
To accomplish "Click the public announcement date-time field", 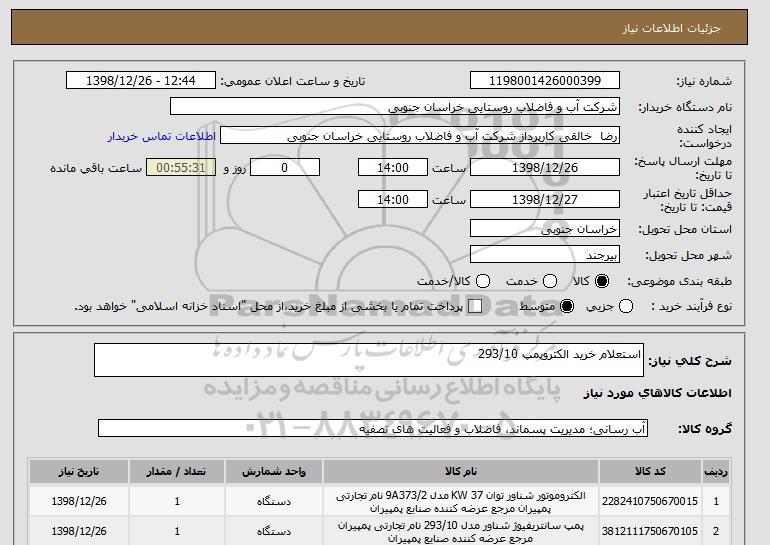I will [x=141, y=81].
